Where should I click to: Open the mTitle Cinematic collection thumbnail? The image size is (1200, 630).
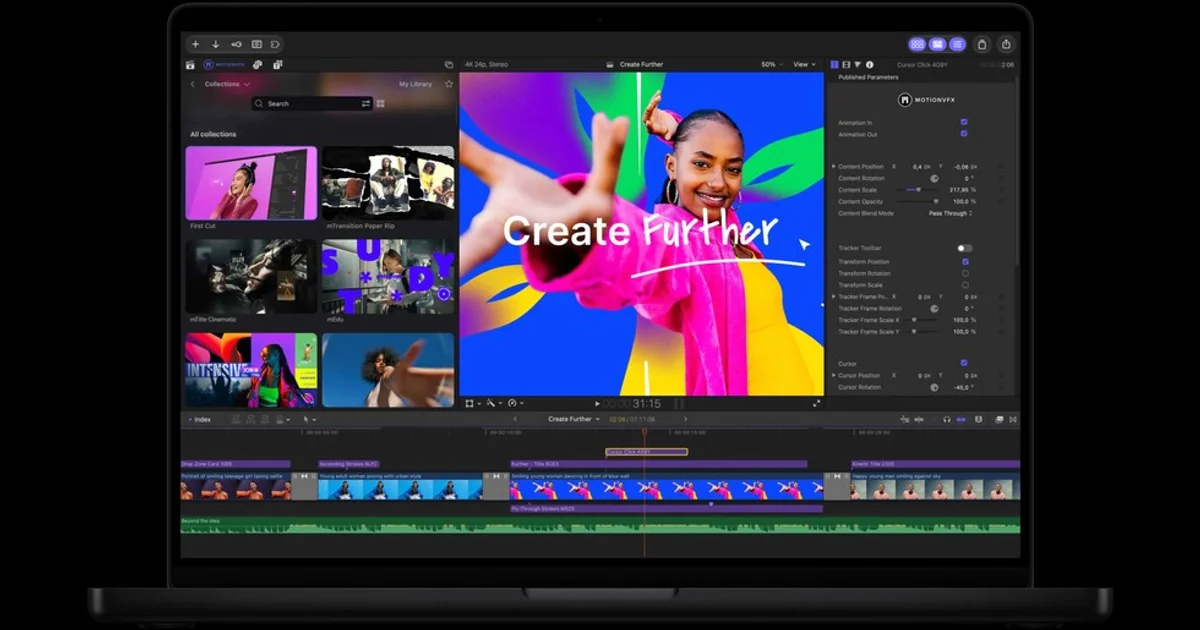click(251, 276)
